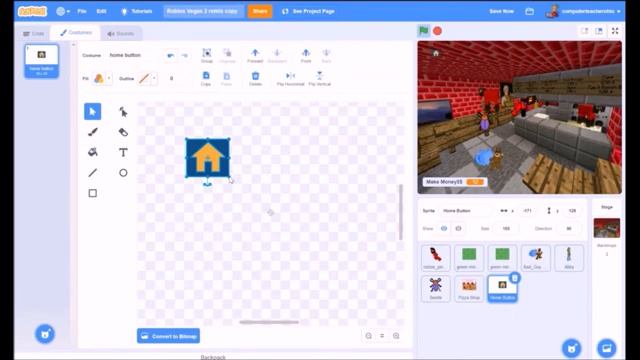Select the Text tool

(123, 152)
